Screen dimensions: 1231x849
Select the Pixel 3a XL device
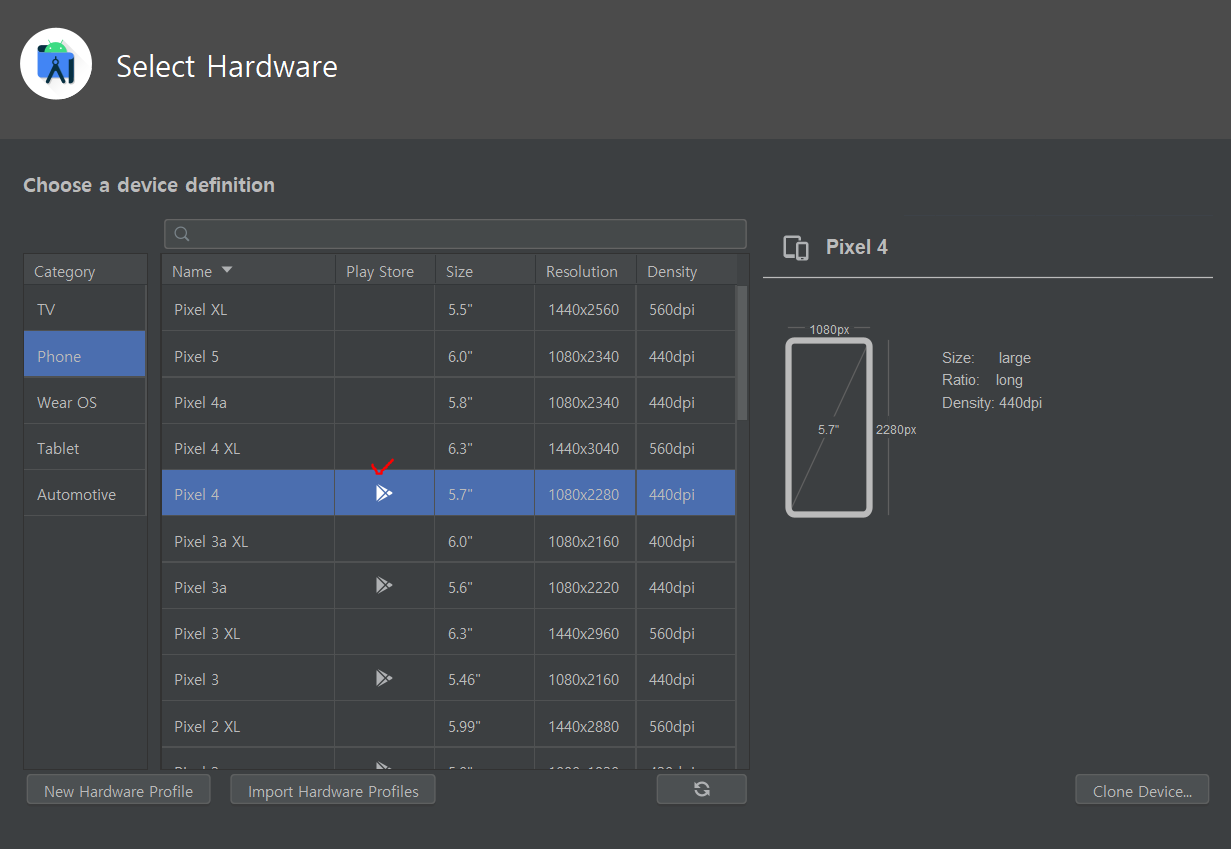point(449,541)
